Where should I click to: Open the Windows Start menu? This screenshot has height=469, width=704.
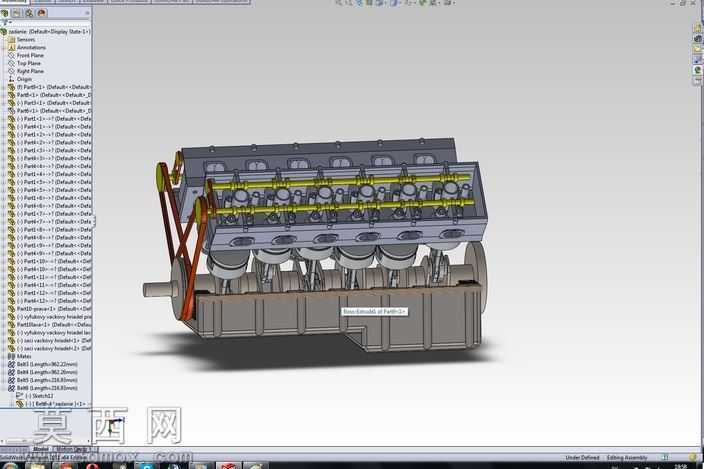coord(9,466)
